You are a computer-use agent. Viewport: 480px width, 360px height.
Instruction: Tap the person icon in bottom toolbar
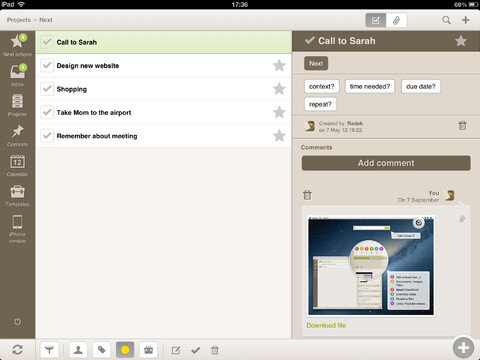pos(78,350)
